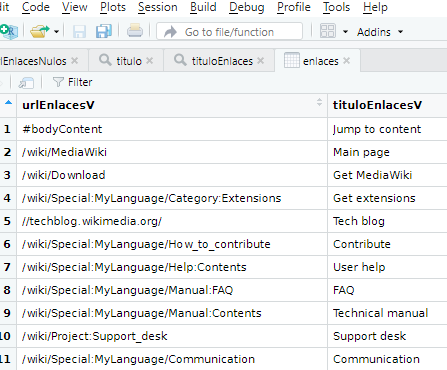Select the User help cell
Screen dimensions: 447x370
(x=387, y=267)
